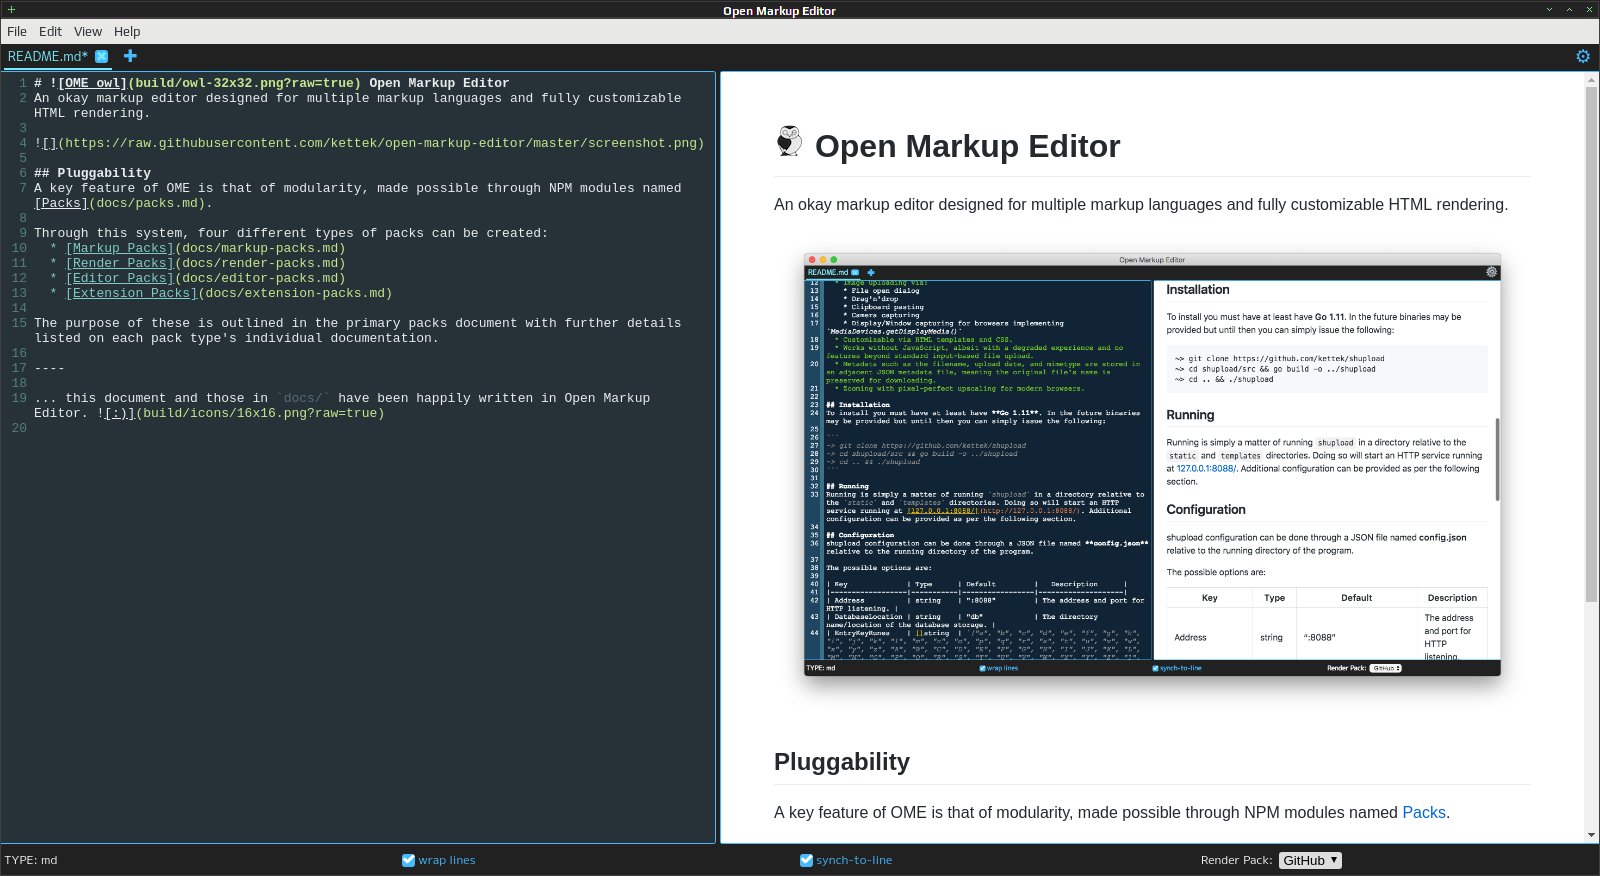
Task: Open the View menu
Action: tap(88, 31)
